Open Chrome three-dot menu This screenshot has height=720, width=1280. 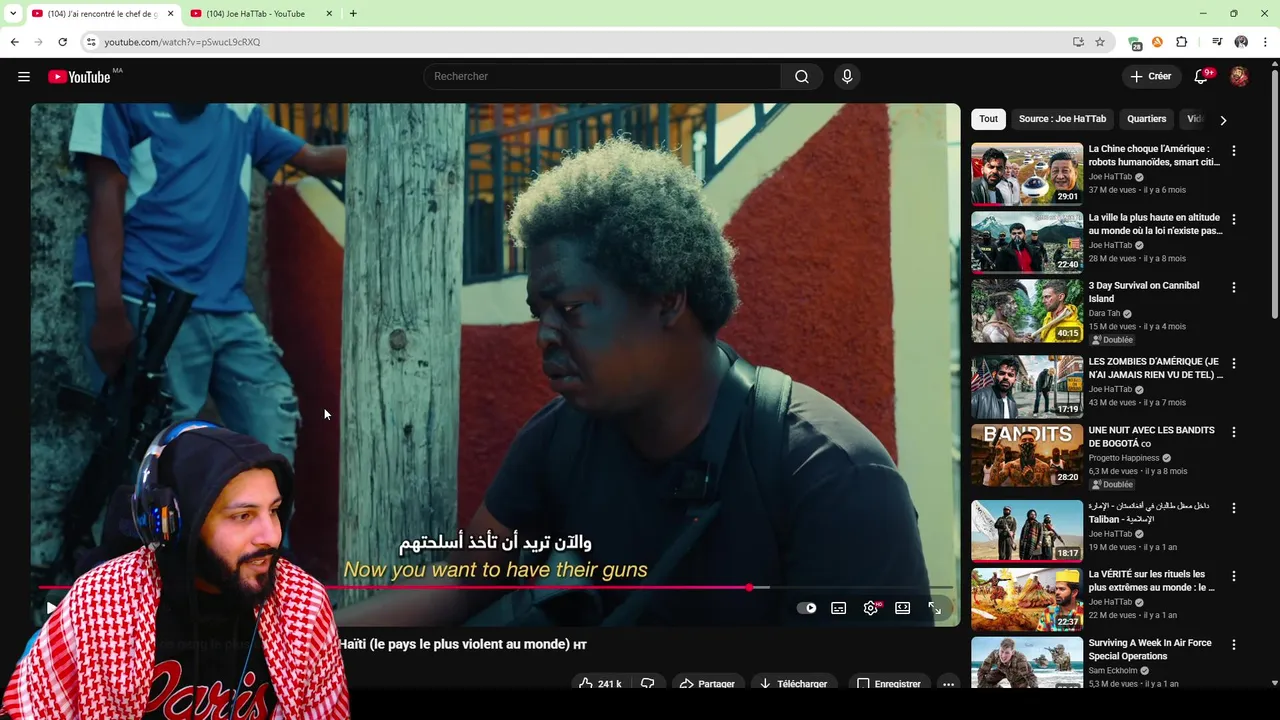pos(1265,42)
